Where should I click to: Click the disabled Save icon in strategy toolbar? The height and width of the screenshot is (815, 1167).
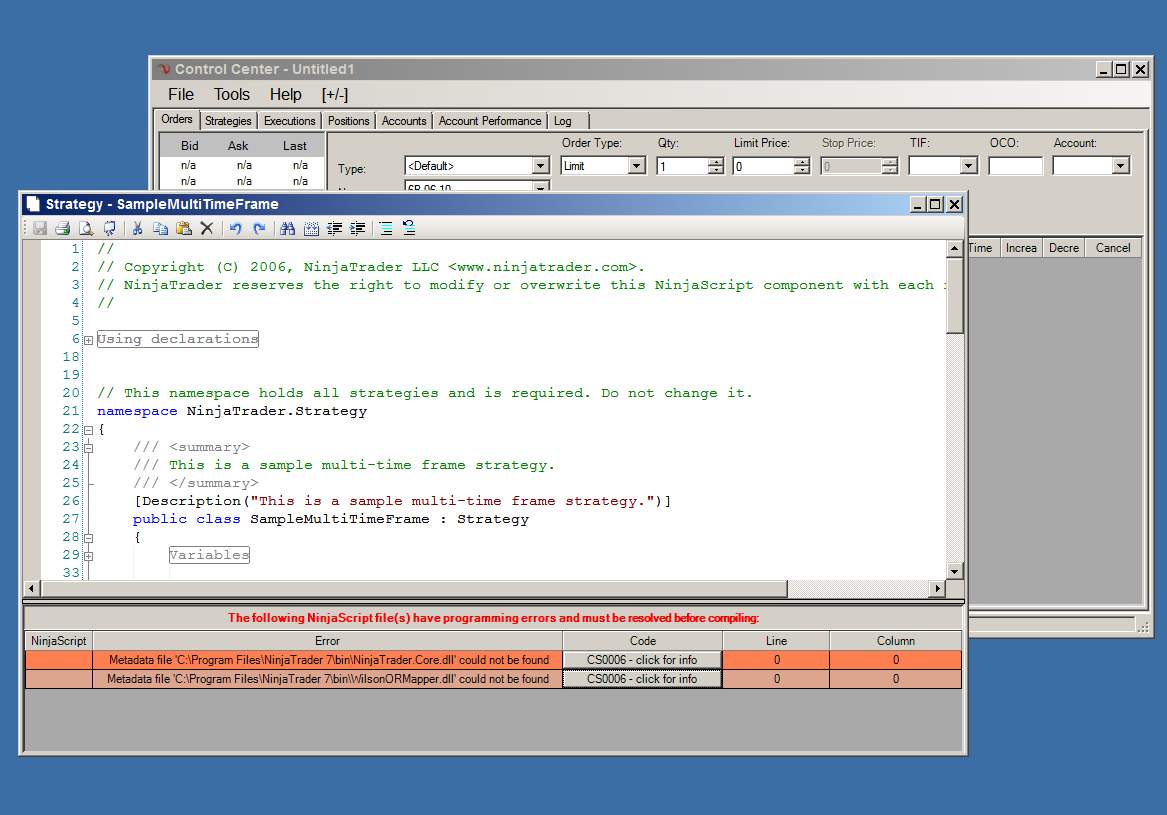click(x=39, y=228)
